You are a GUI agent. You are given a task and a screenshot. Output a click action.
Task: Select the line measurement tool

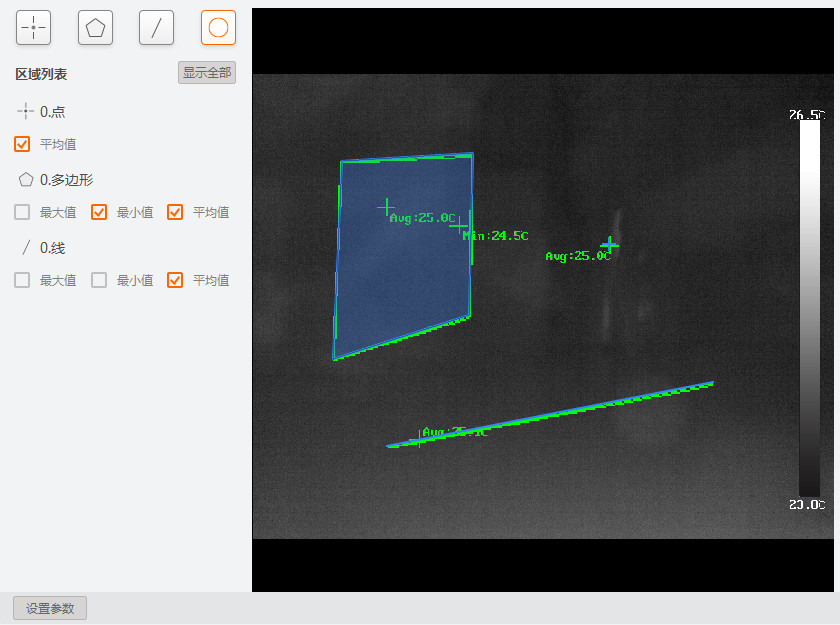pos(156,28)
